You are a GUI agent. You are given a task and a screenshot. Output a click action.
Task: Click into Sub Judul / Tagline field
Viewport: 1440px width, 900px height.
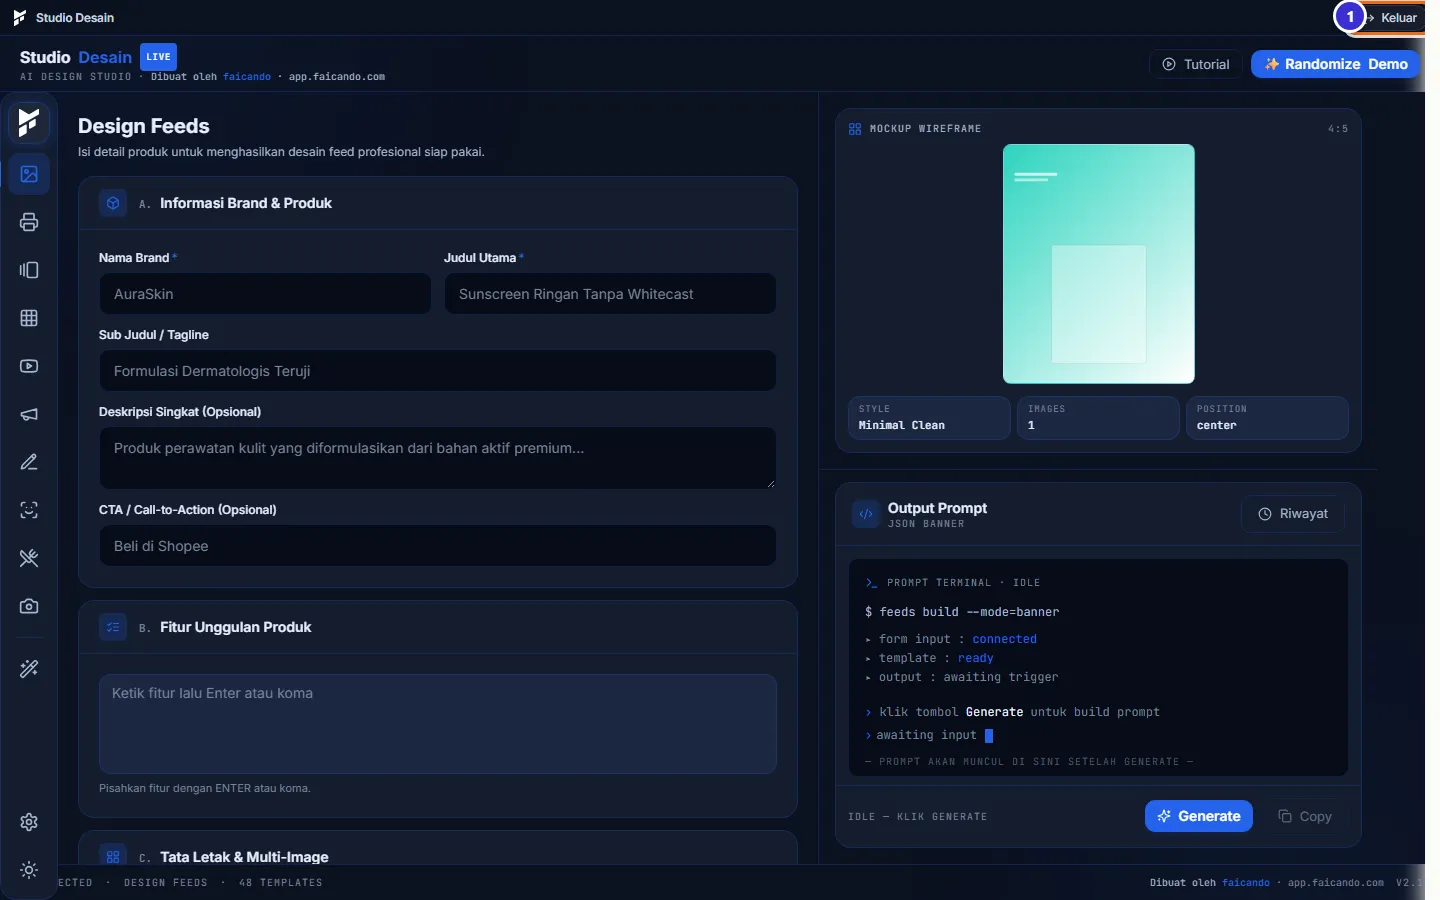437,371
